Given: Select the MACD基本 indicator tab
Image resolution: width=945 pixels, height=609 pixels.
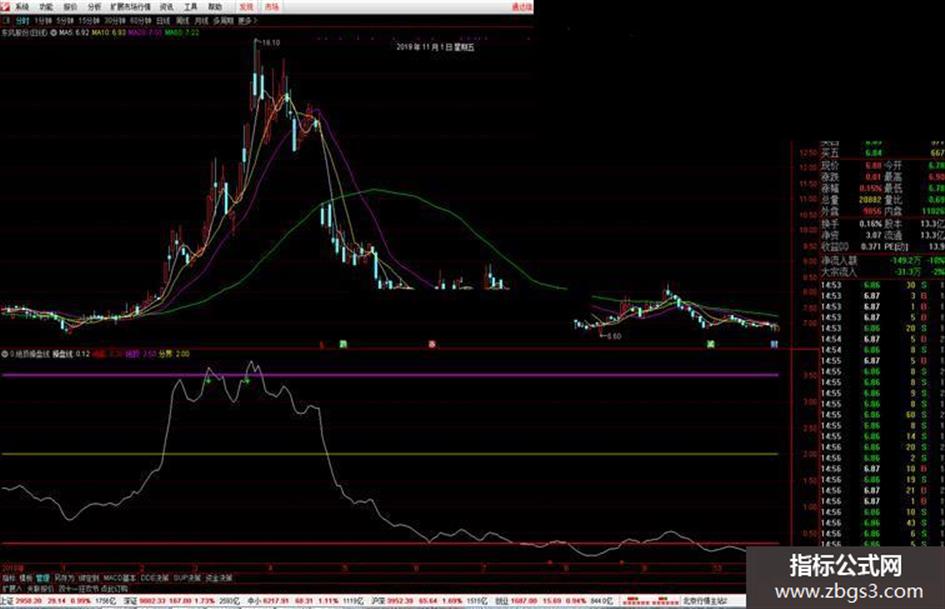Looking at the screenshot, I should tap(119, 578).
